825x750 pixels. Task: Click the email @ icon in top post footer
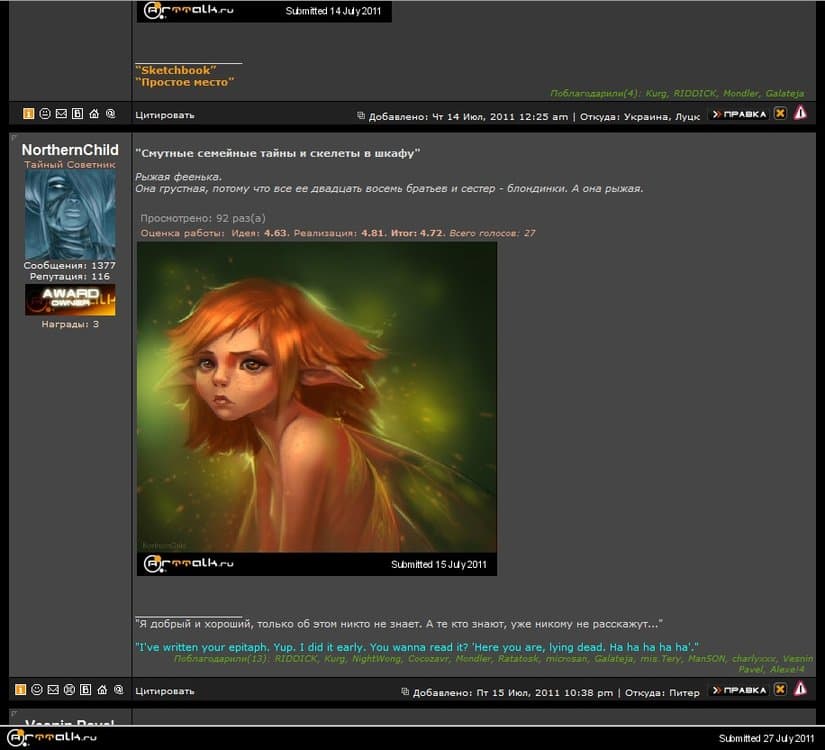coord(110,114)
